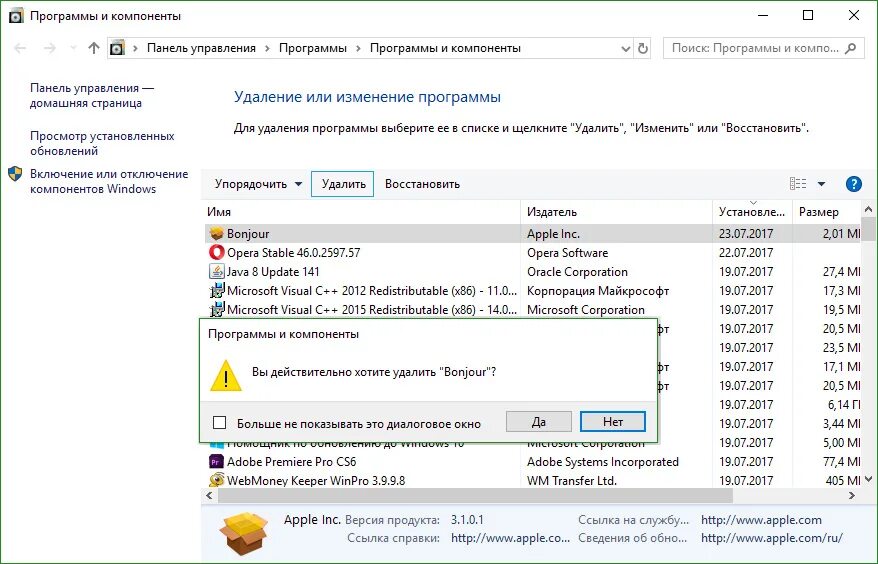The height and width of the screenshot is (564, 878).
Task: Click the Control Panel icon in address bar
Action: [117, 48]
